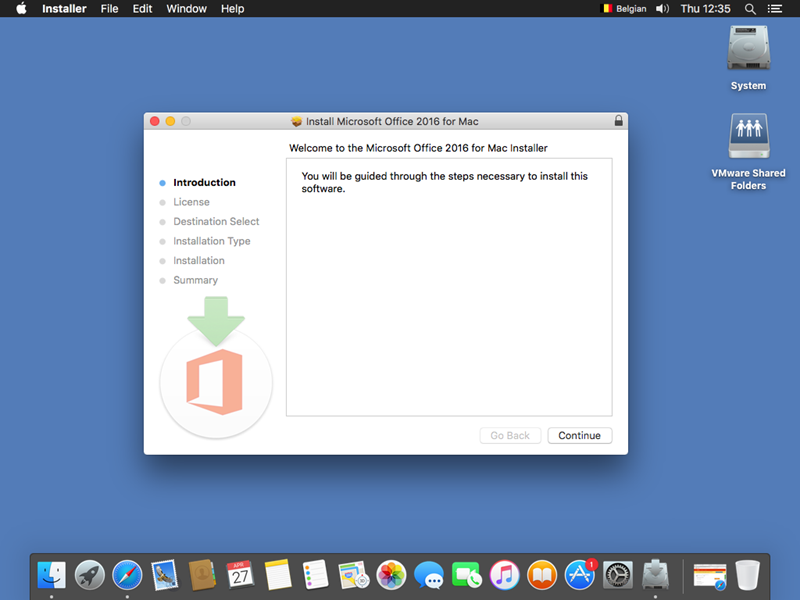The width and height of the screenshot is (800, 600).
Task: Open the Help menu
Action: coord(233,9)
